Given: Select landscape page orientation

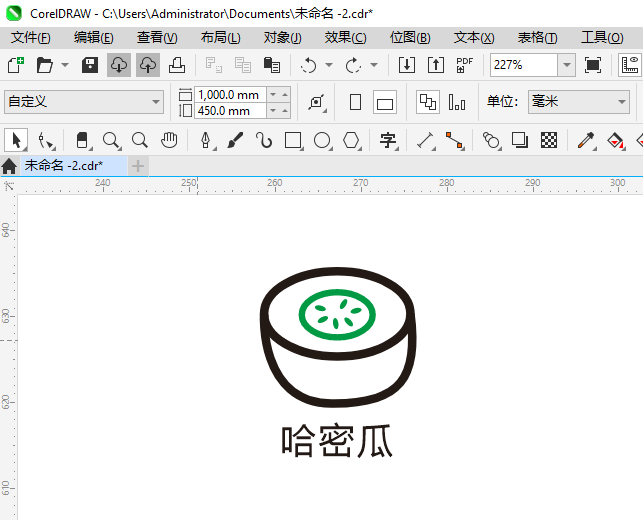Looking at the screenshot, I should coord(385,102).
